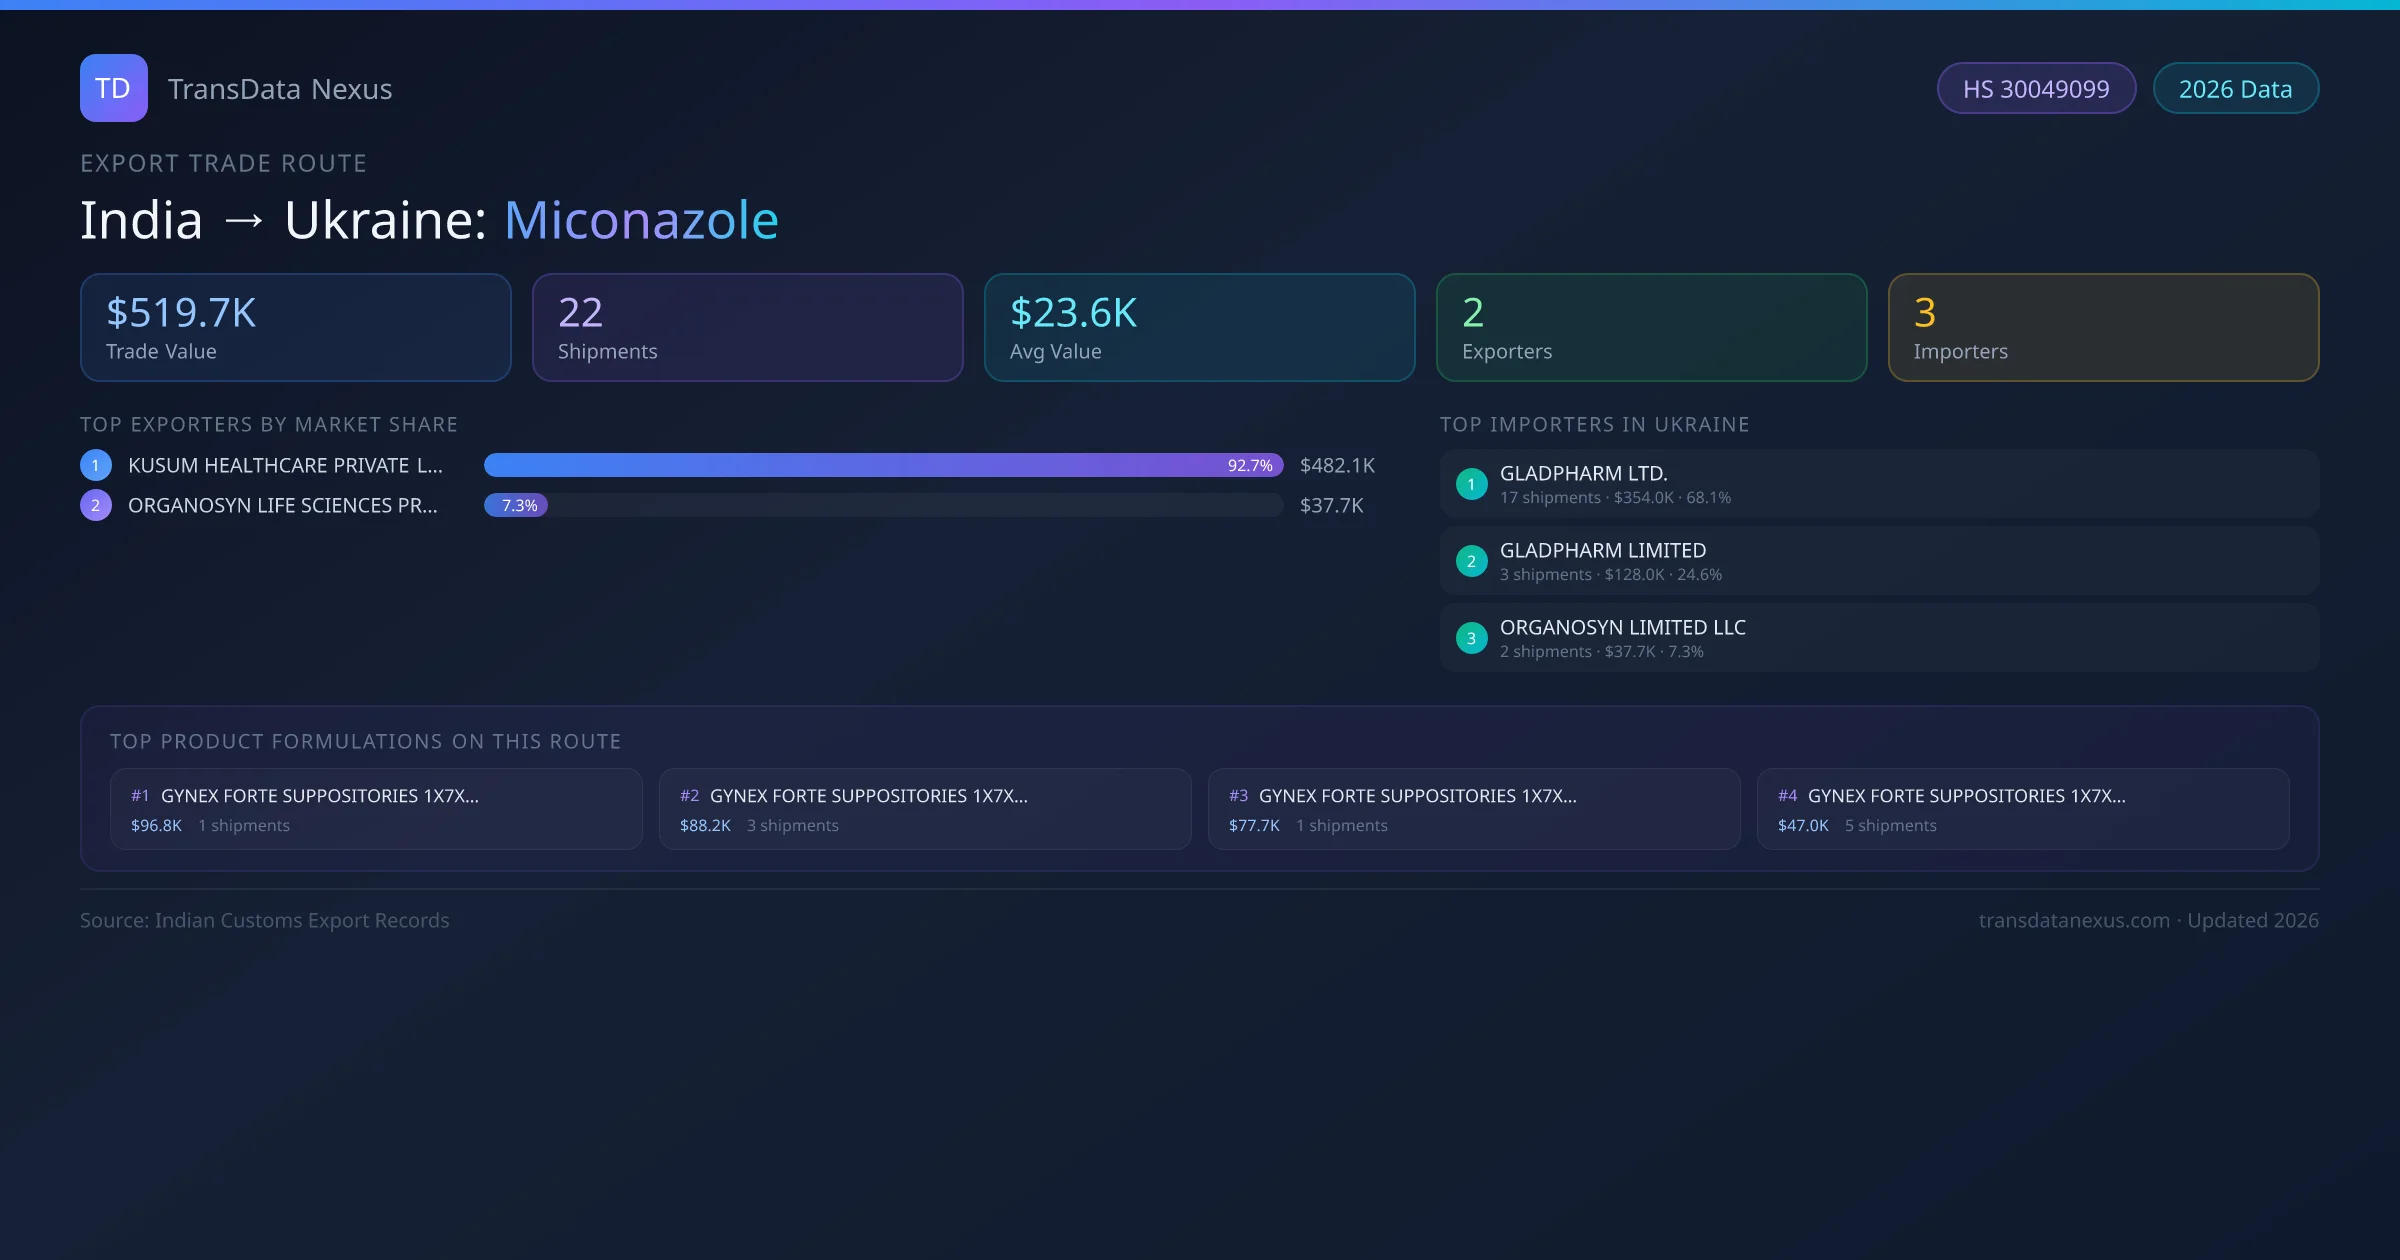
Task: Click green rank 1 badge beside GLADPHARM LTD.
Action: click(x=1471, y=484)
